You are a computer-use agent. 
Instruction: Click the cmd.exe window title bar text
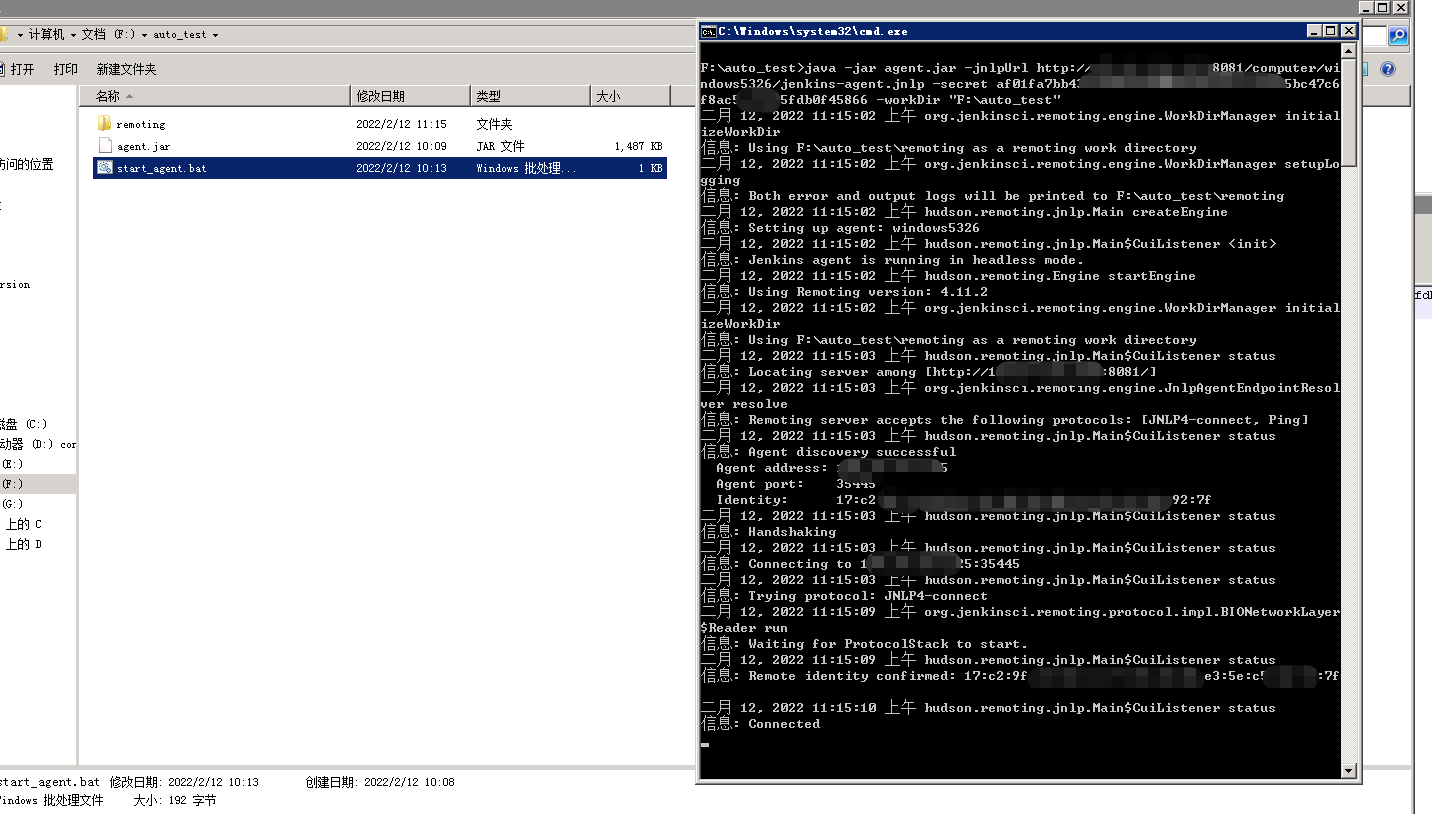pyautogui.click(x=813, y=31)
